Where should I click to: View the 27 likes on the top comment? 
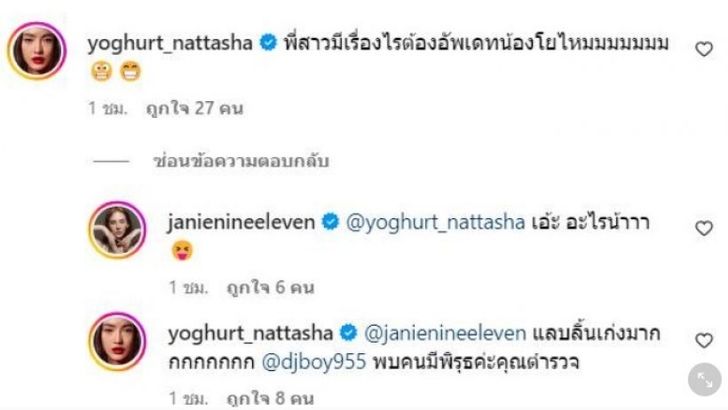195,109
